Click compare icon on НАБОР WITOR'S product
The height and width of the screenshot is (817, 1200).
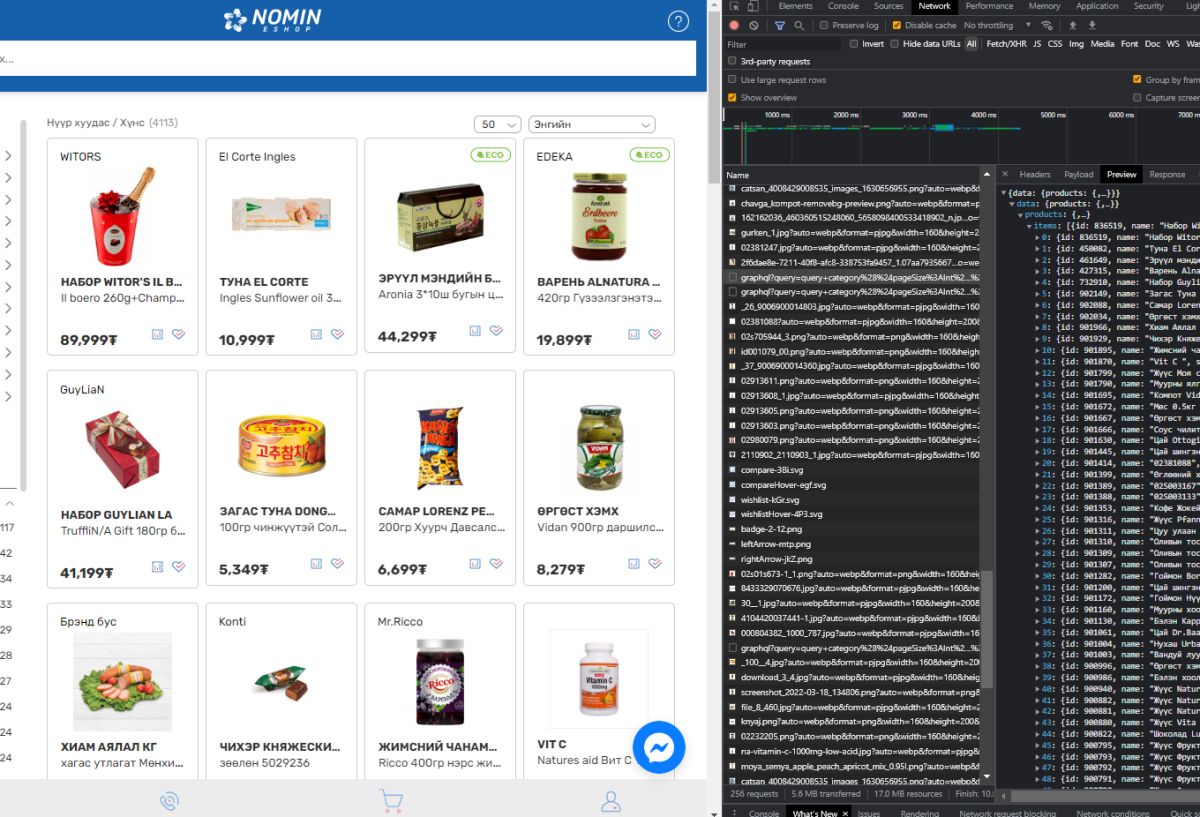[x=157, y=334]
